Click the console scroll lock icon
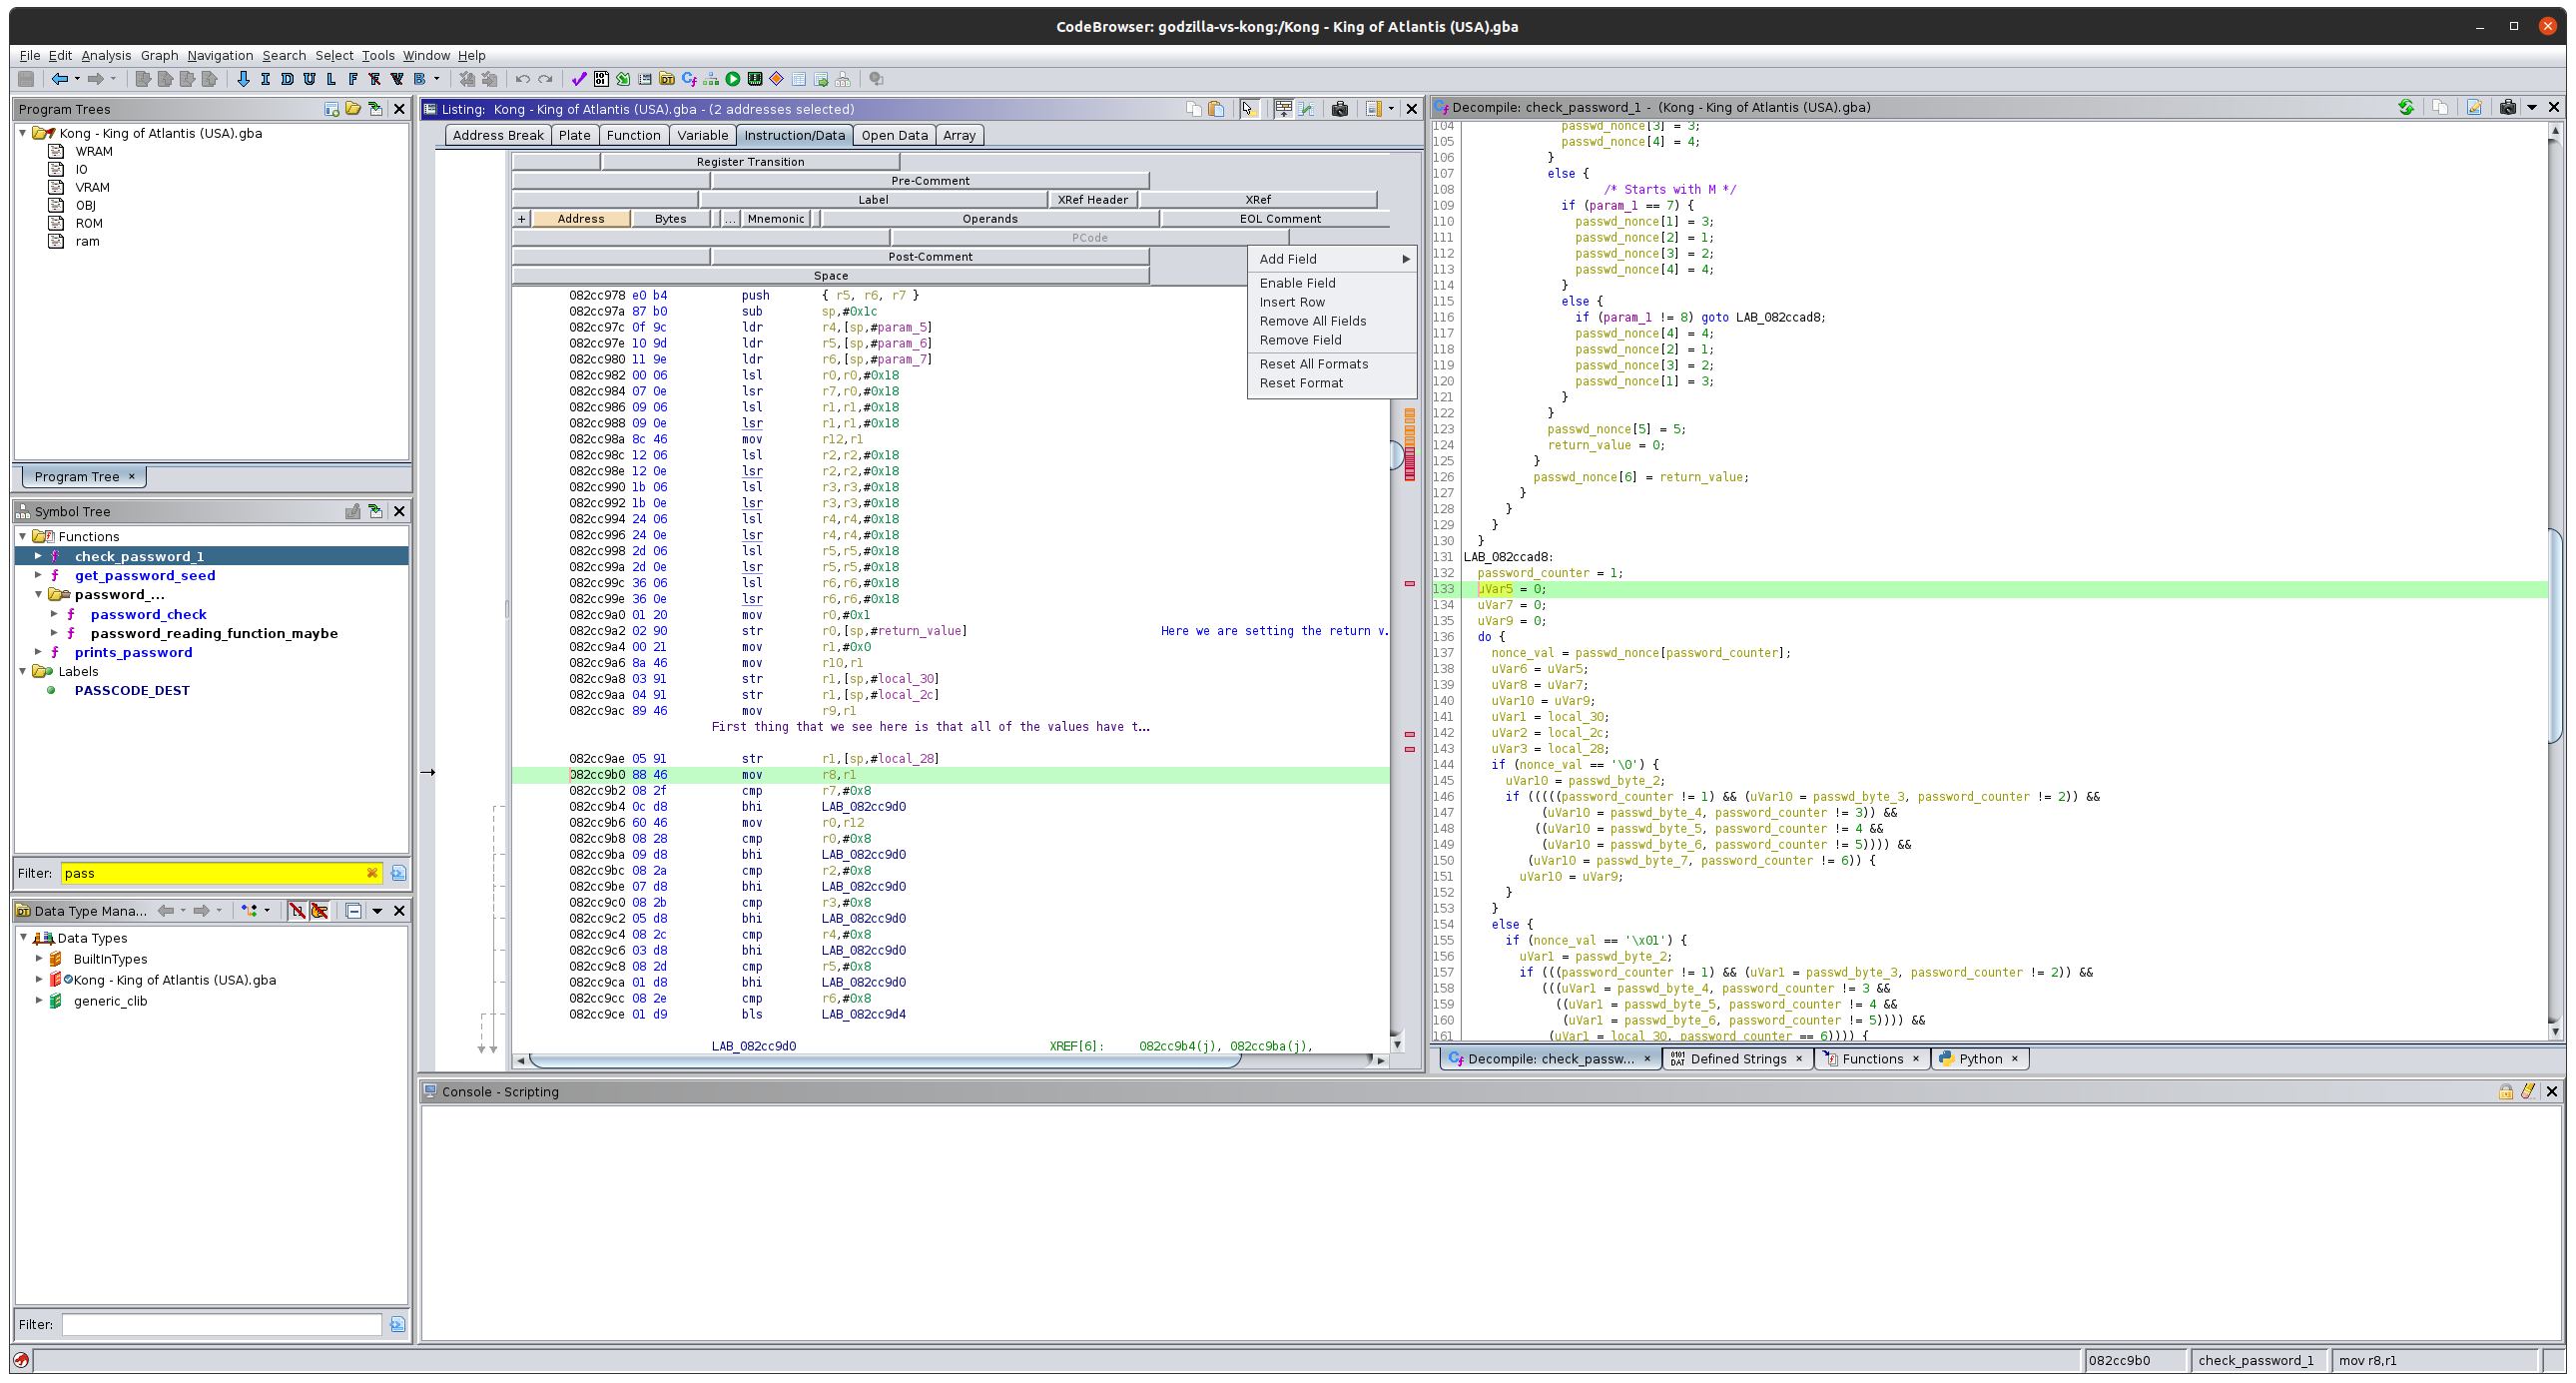The image size is (2576, 1383). coord(2506,1092)
